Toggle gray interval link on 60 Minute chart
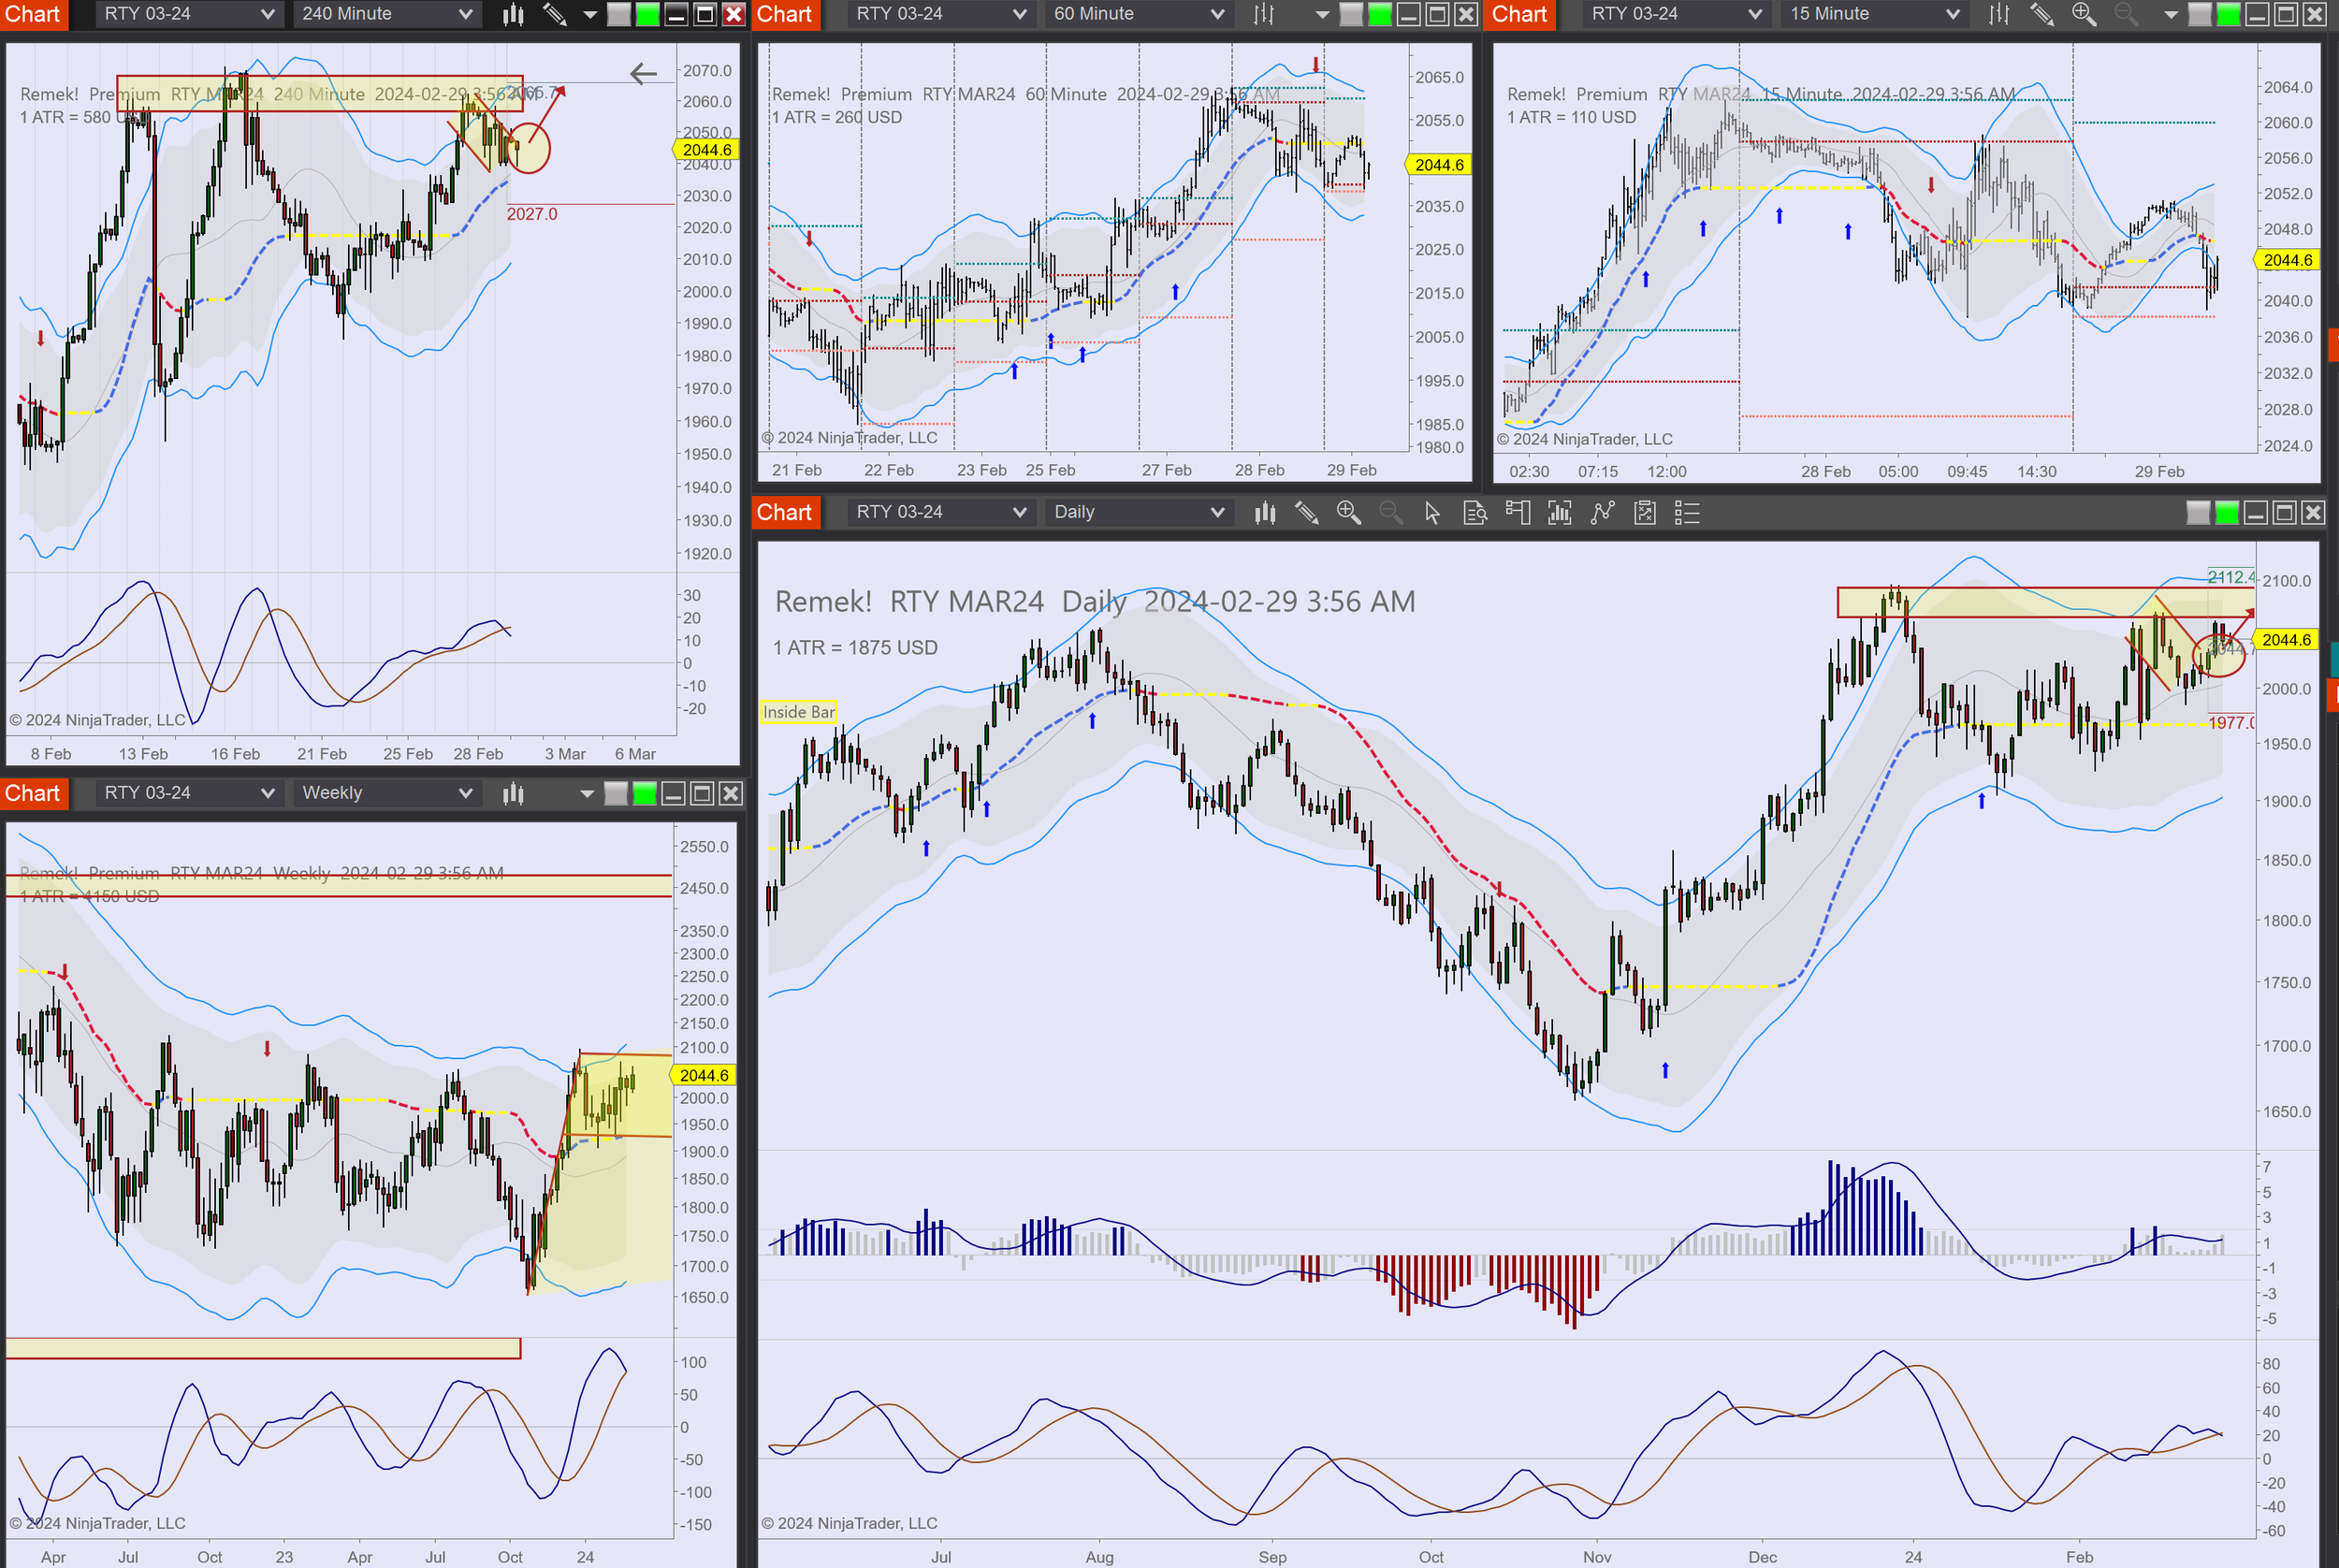 pyautogui.click(x=1351, y=14)
